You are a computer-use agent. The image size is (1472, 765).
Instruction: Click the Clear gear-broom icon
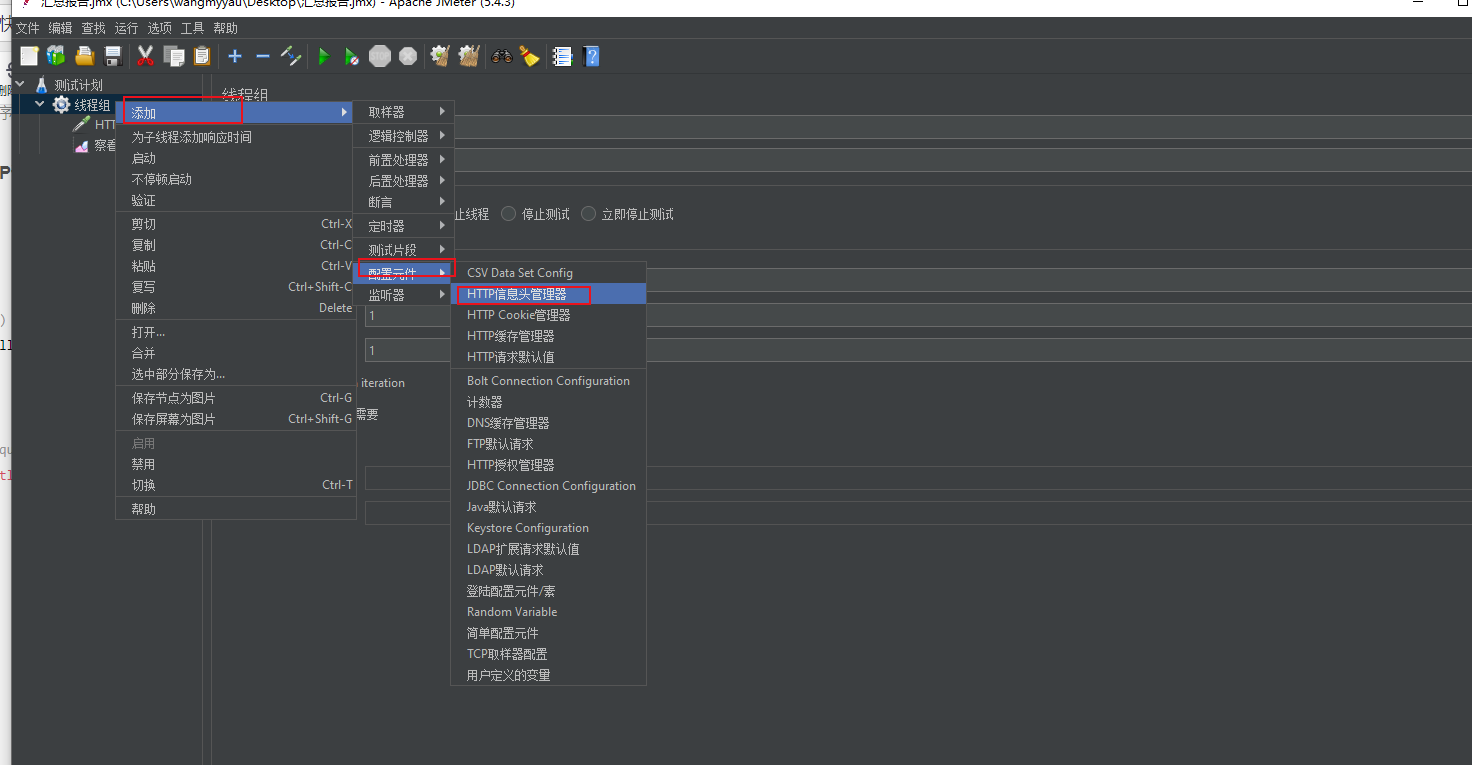click(440, 57)
